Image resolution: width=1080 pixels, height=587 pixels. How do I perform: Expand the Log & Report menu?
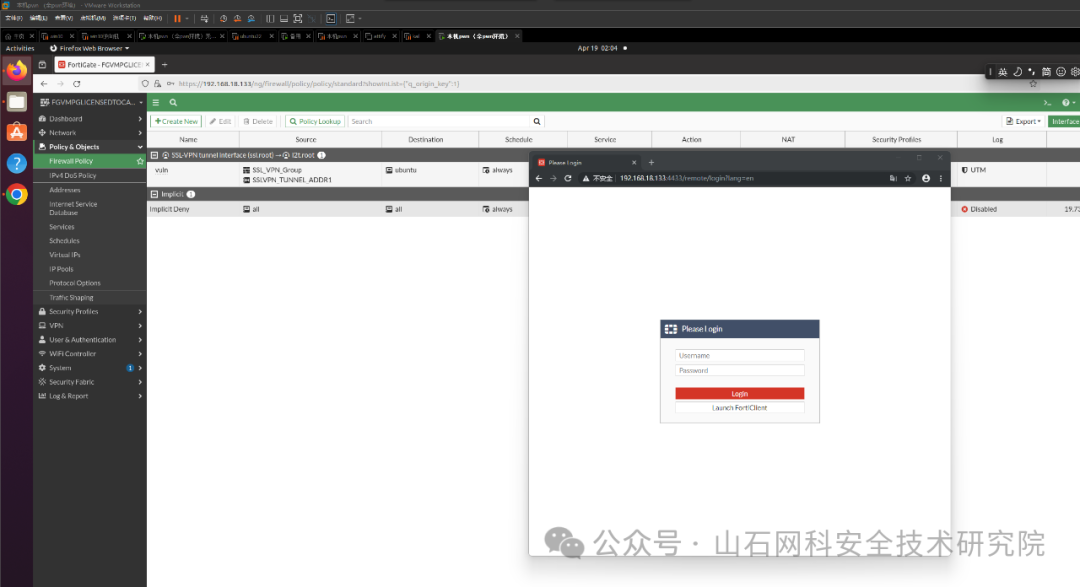pos(90,396)
